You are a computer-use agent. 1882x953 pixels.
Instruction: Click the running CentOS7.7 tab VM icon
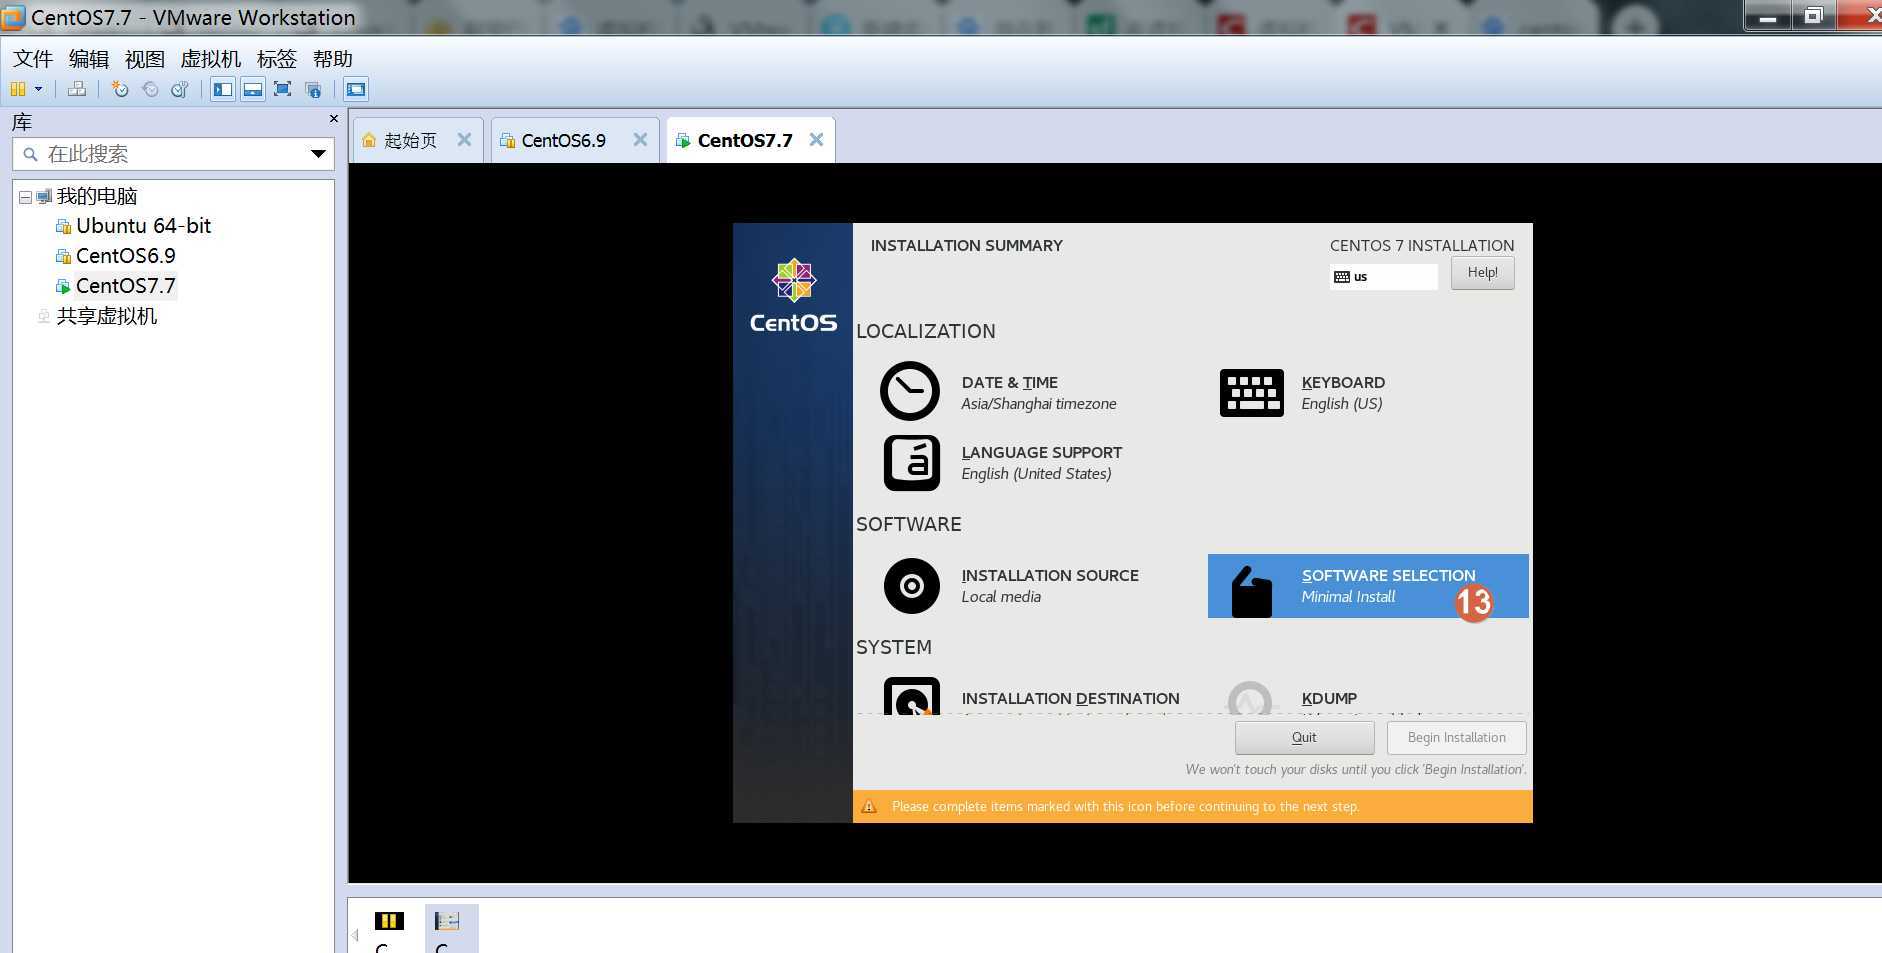[x=683, y=140]
